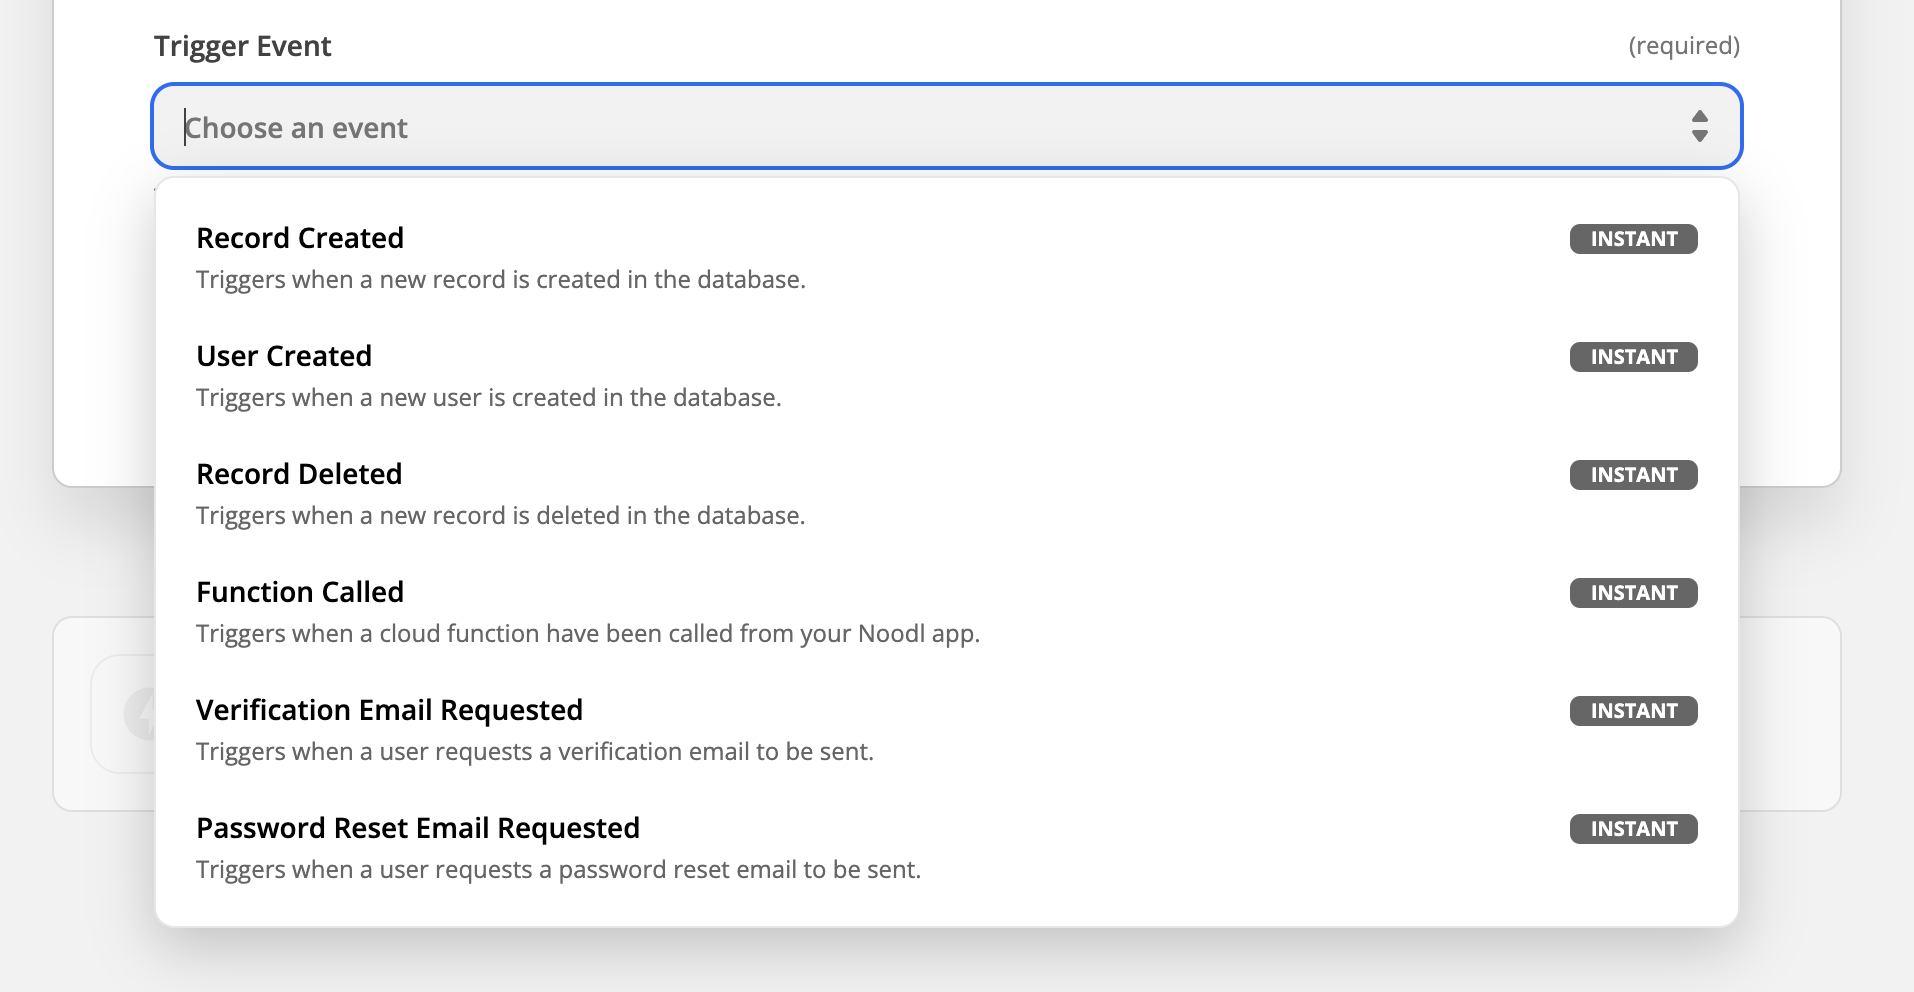Click the (required) indicator text
Screen dimensions: 1914x992
coord(1684,46)
